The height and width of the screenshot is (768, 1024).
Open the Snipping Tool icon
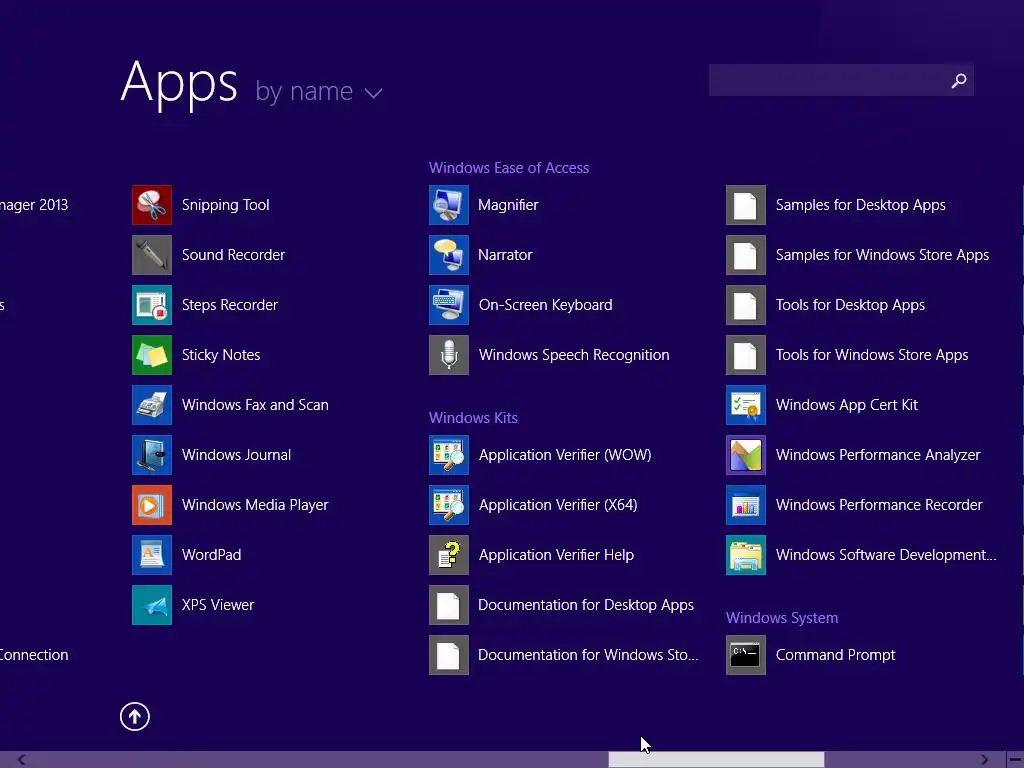coord(152,205)
